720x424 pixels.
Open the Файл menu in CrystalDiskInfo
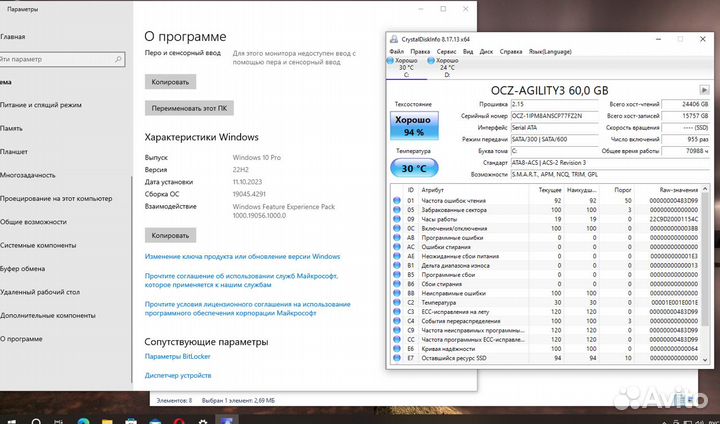point(396,51)
